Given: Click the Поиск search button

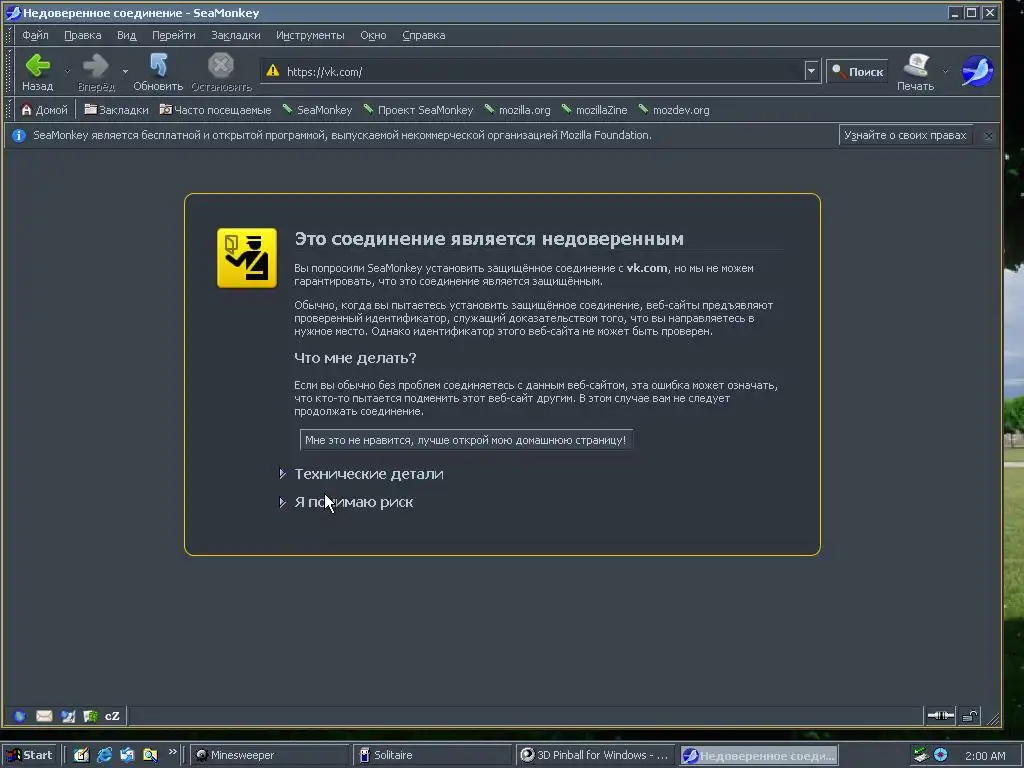Looking at the screenshot, I should coord(857,72).
